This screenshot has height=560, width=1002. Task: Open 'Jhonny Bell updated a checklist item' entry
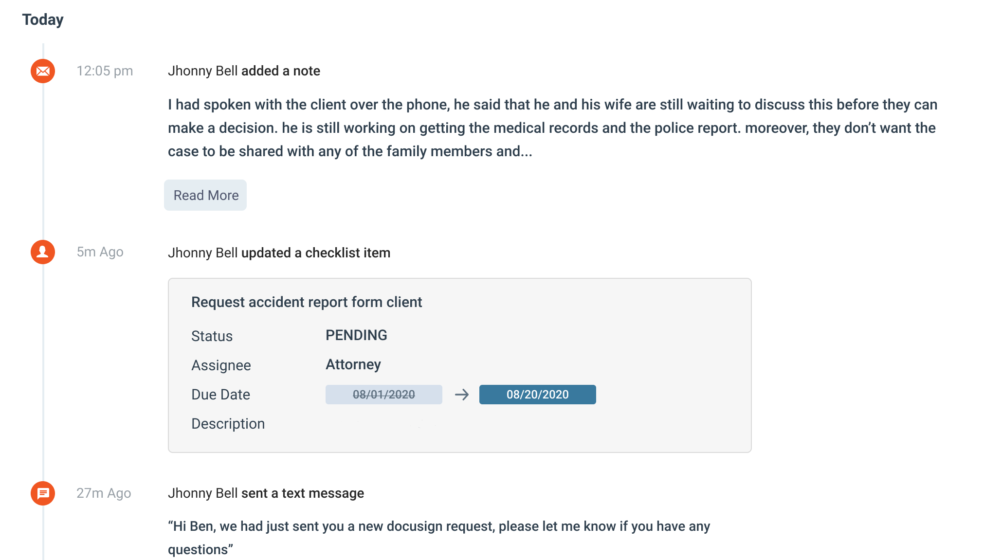click(279, 253)
